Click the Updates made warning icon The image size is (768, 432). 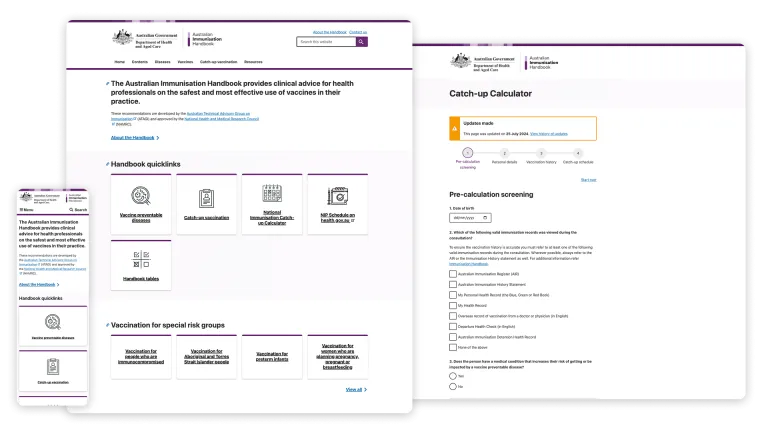click(x=455, y=129)
